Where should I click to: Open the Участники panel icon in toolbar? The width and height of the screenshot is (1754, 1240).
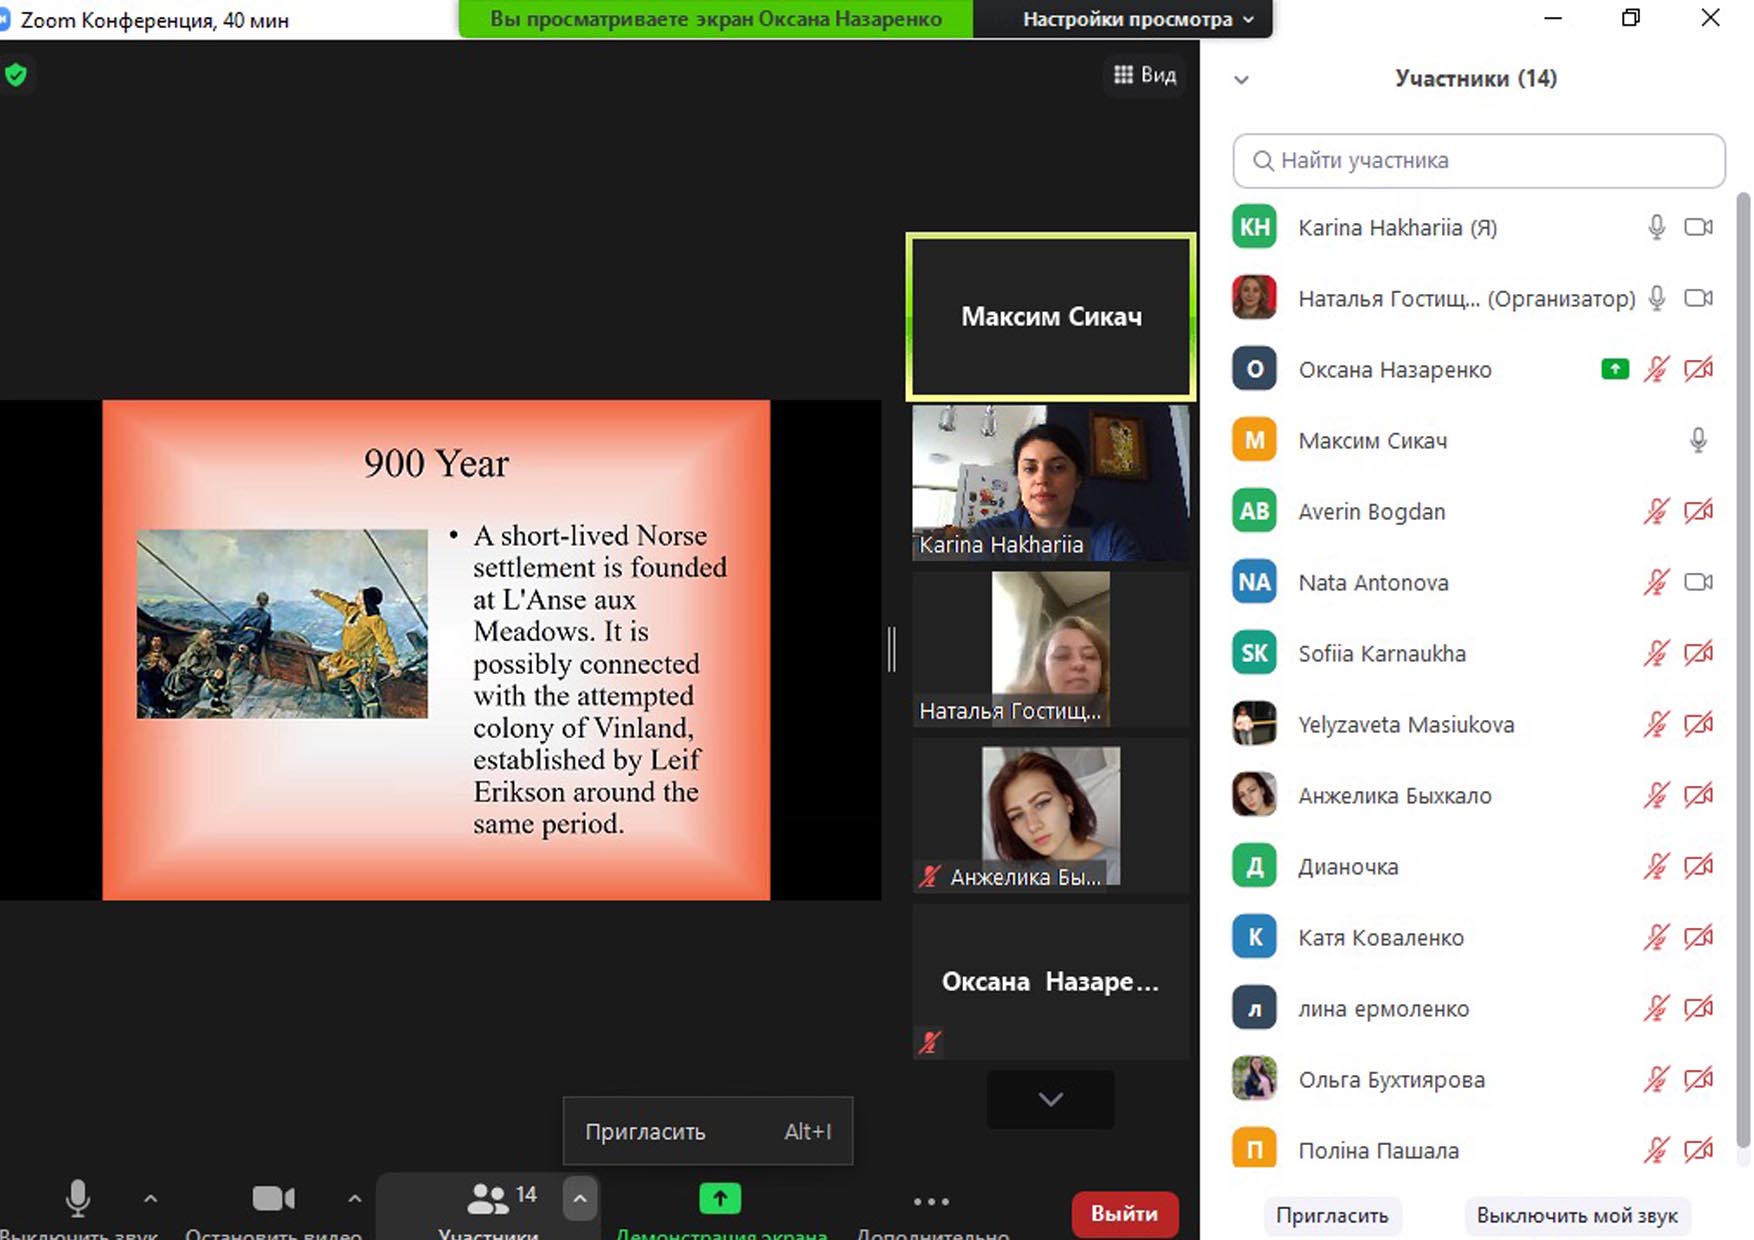point(488,1198)
